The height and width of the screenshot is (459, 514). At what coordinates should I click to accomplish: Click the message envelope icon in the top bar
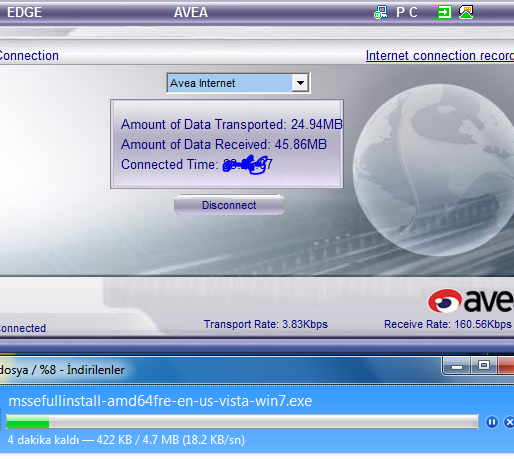point(466,12)
